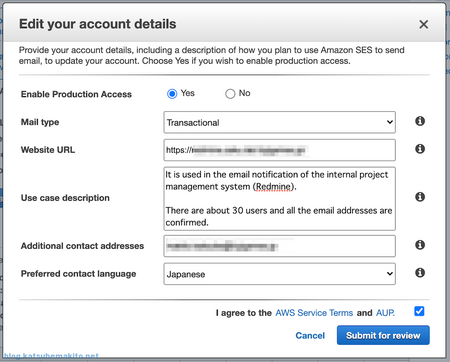Open the AWS Service Terms link
Image resolution: width=450 pixels, height=362 pixels.
click(x=314, y=313)
